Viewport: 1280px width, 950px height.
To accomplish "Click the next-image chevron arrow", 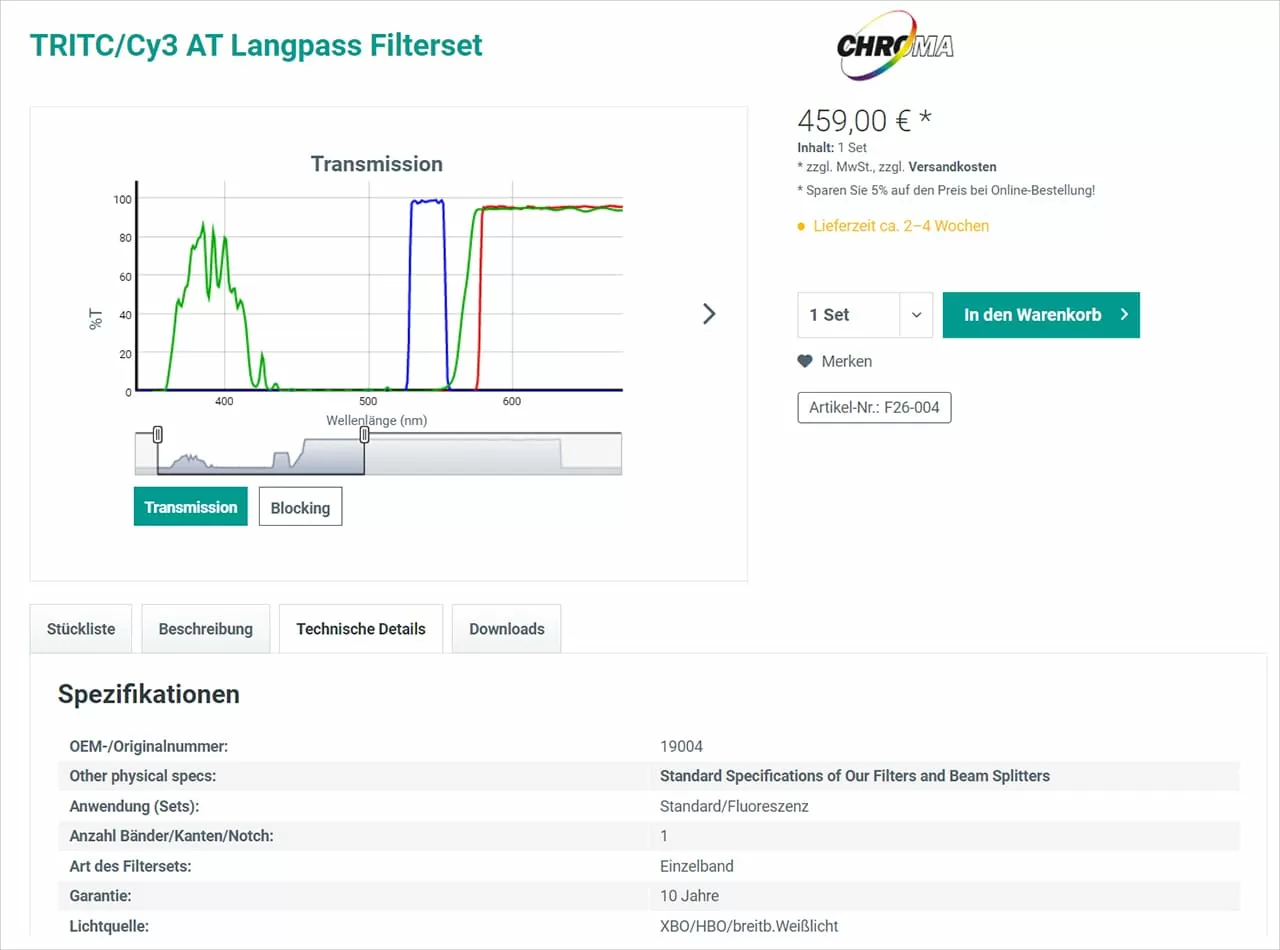I will [709, 314].
